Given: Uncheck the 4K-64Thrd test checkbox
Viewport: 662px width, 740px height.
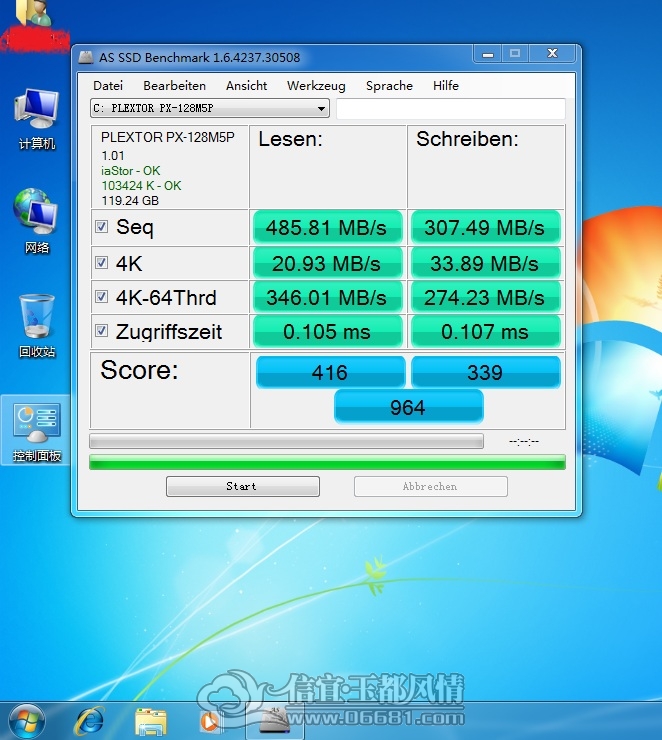Looking at the screenshot, I should tap(101, 296).
